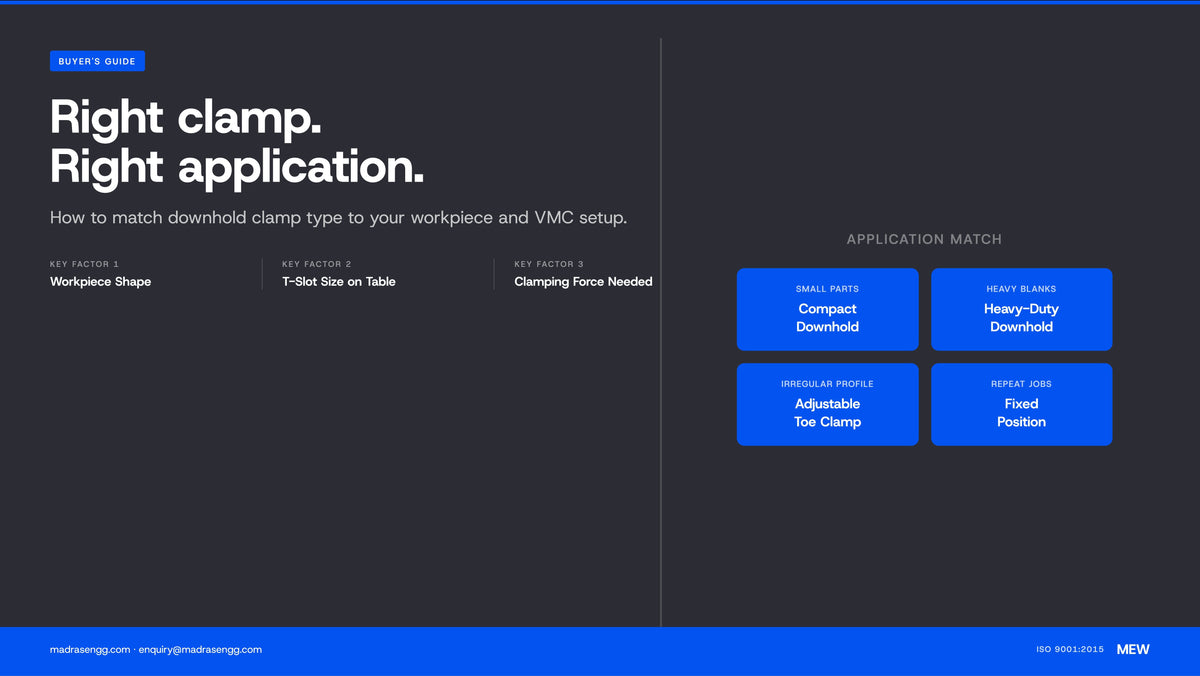Screen dimensions: 1200x676
Task: Open the Adjustable Toe Clamp card
Action: click(x=827, y=404)
